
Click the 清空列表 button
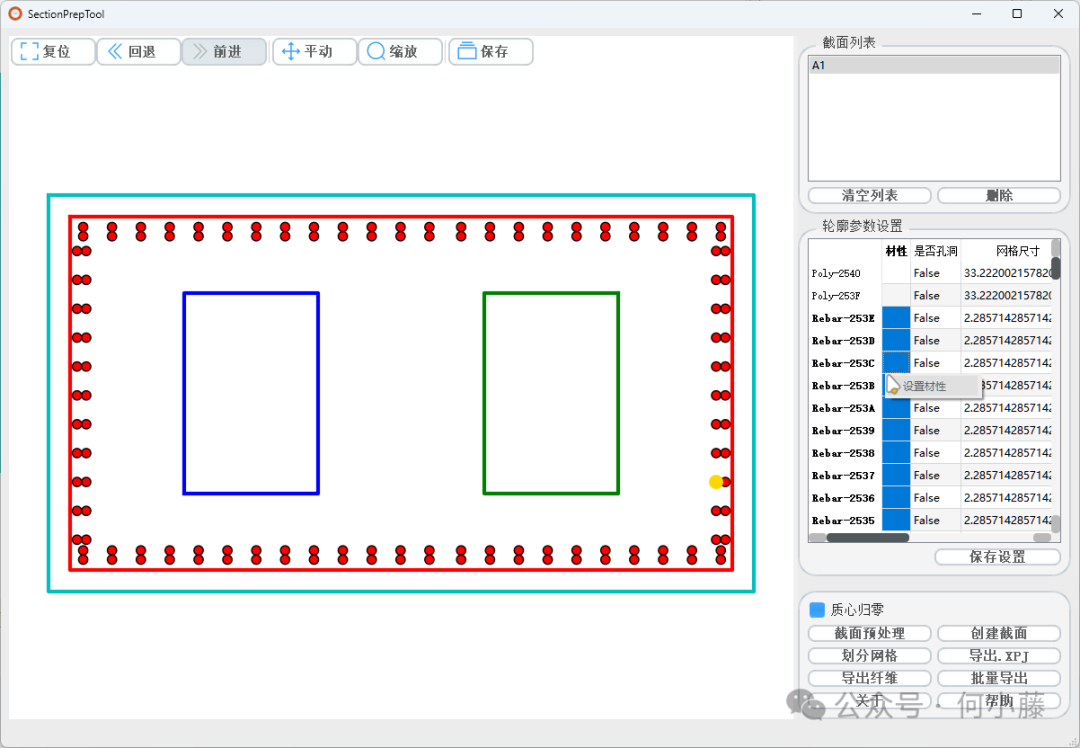point(869,196)
